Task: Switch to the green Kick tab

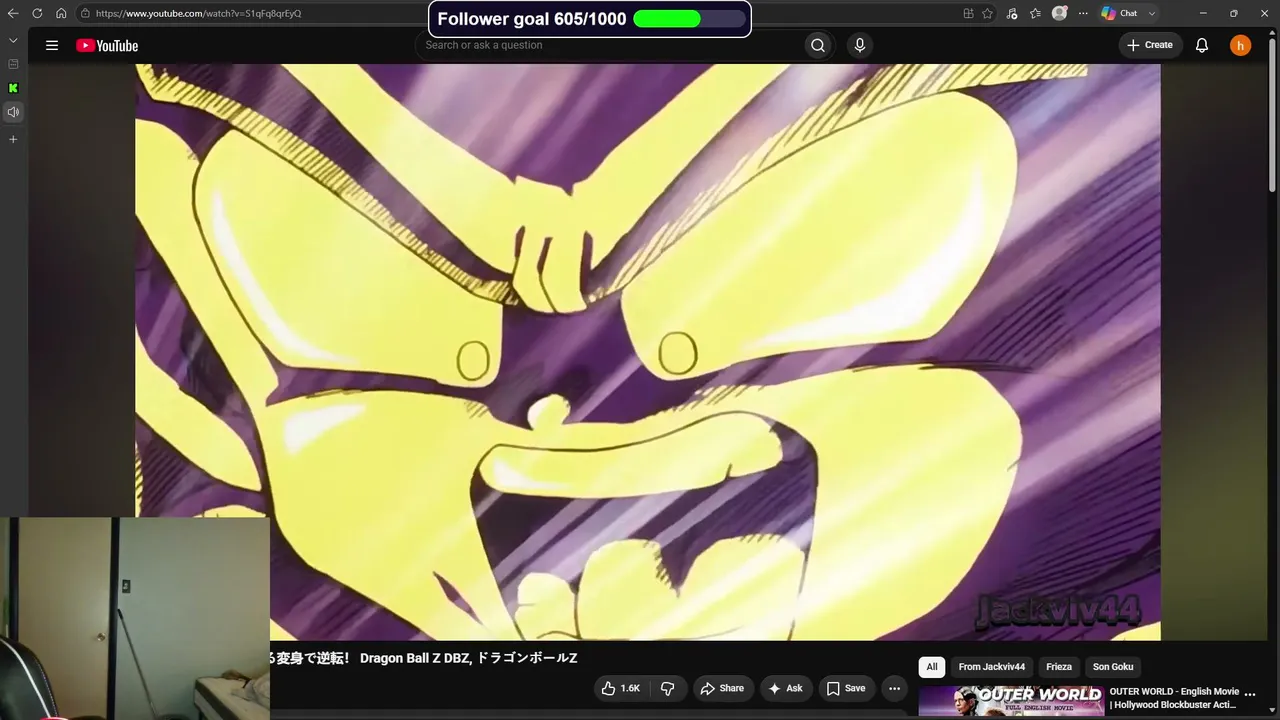Action: click(13, 88)
